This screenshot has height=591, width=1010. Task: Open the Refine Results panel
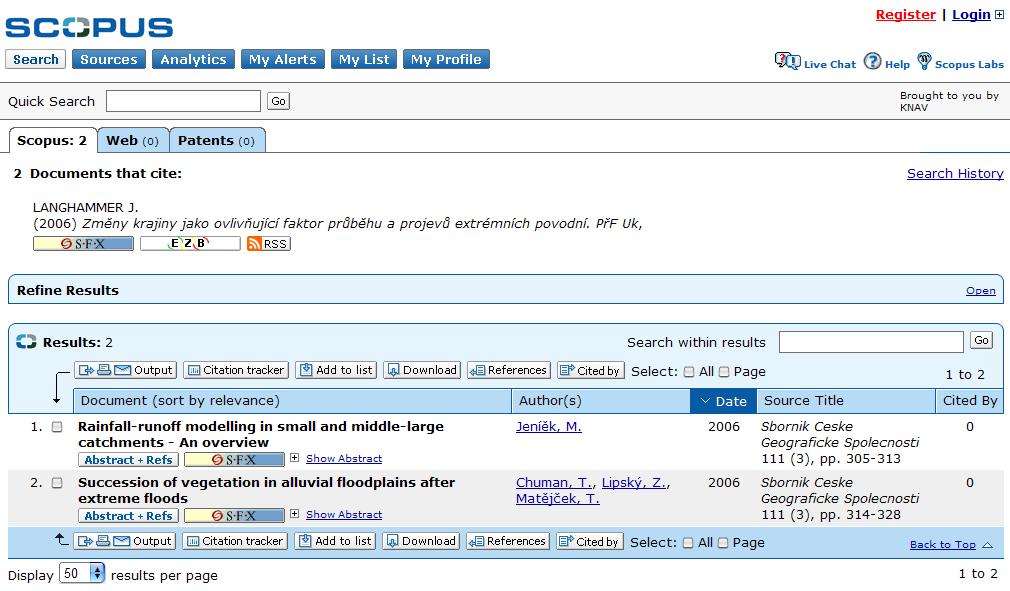click(x=980, y=290)
